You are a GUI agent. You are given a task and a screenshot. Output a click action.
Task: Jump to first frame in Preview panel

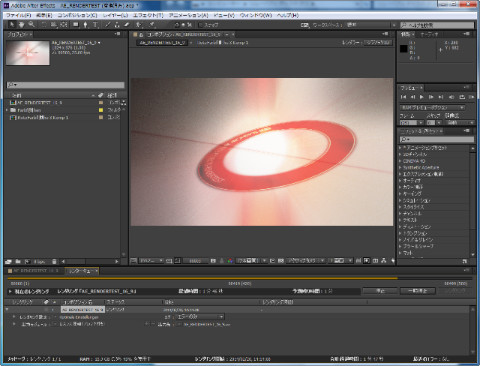point(403,97)
